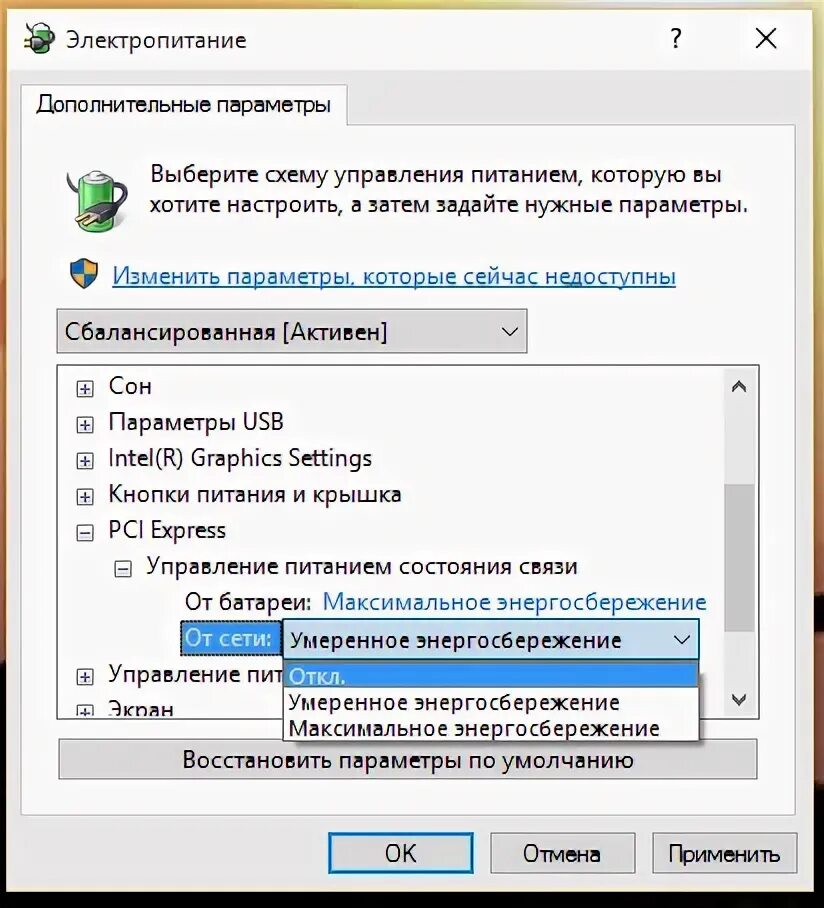Collapse Управление питанием состояния связи node

[x=123, y=569]
